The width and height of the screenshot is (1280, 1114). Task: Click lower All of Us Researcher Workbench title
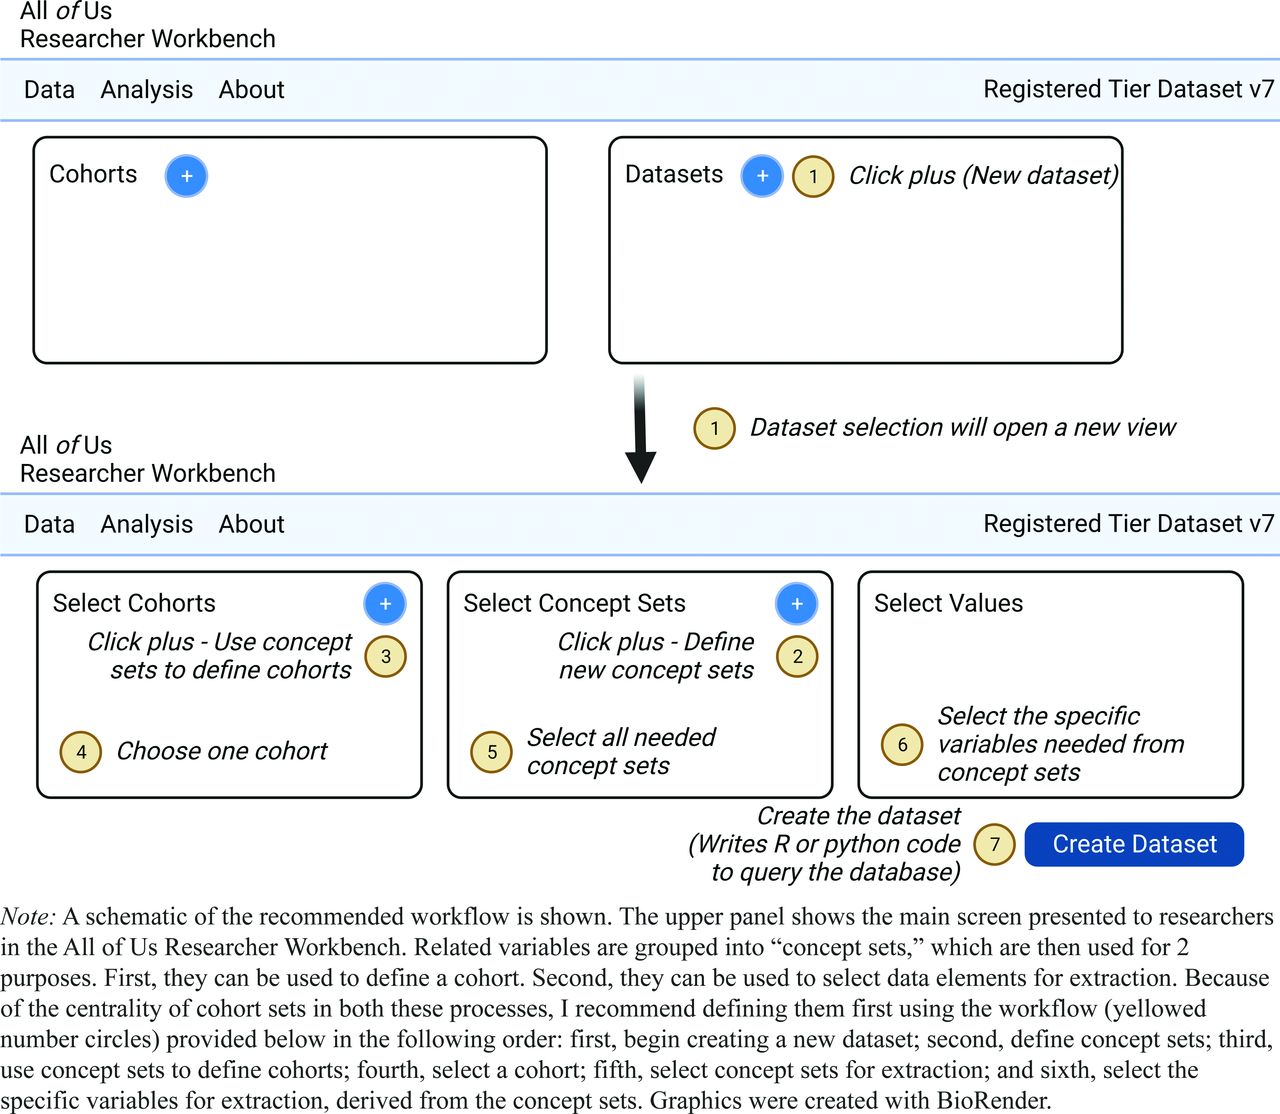click(148, 459)
